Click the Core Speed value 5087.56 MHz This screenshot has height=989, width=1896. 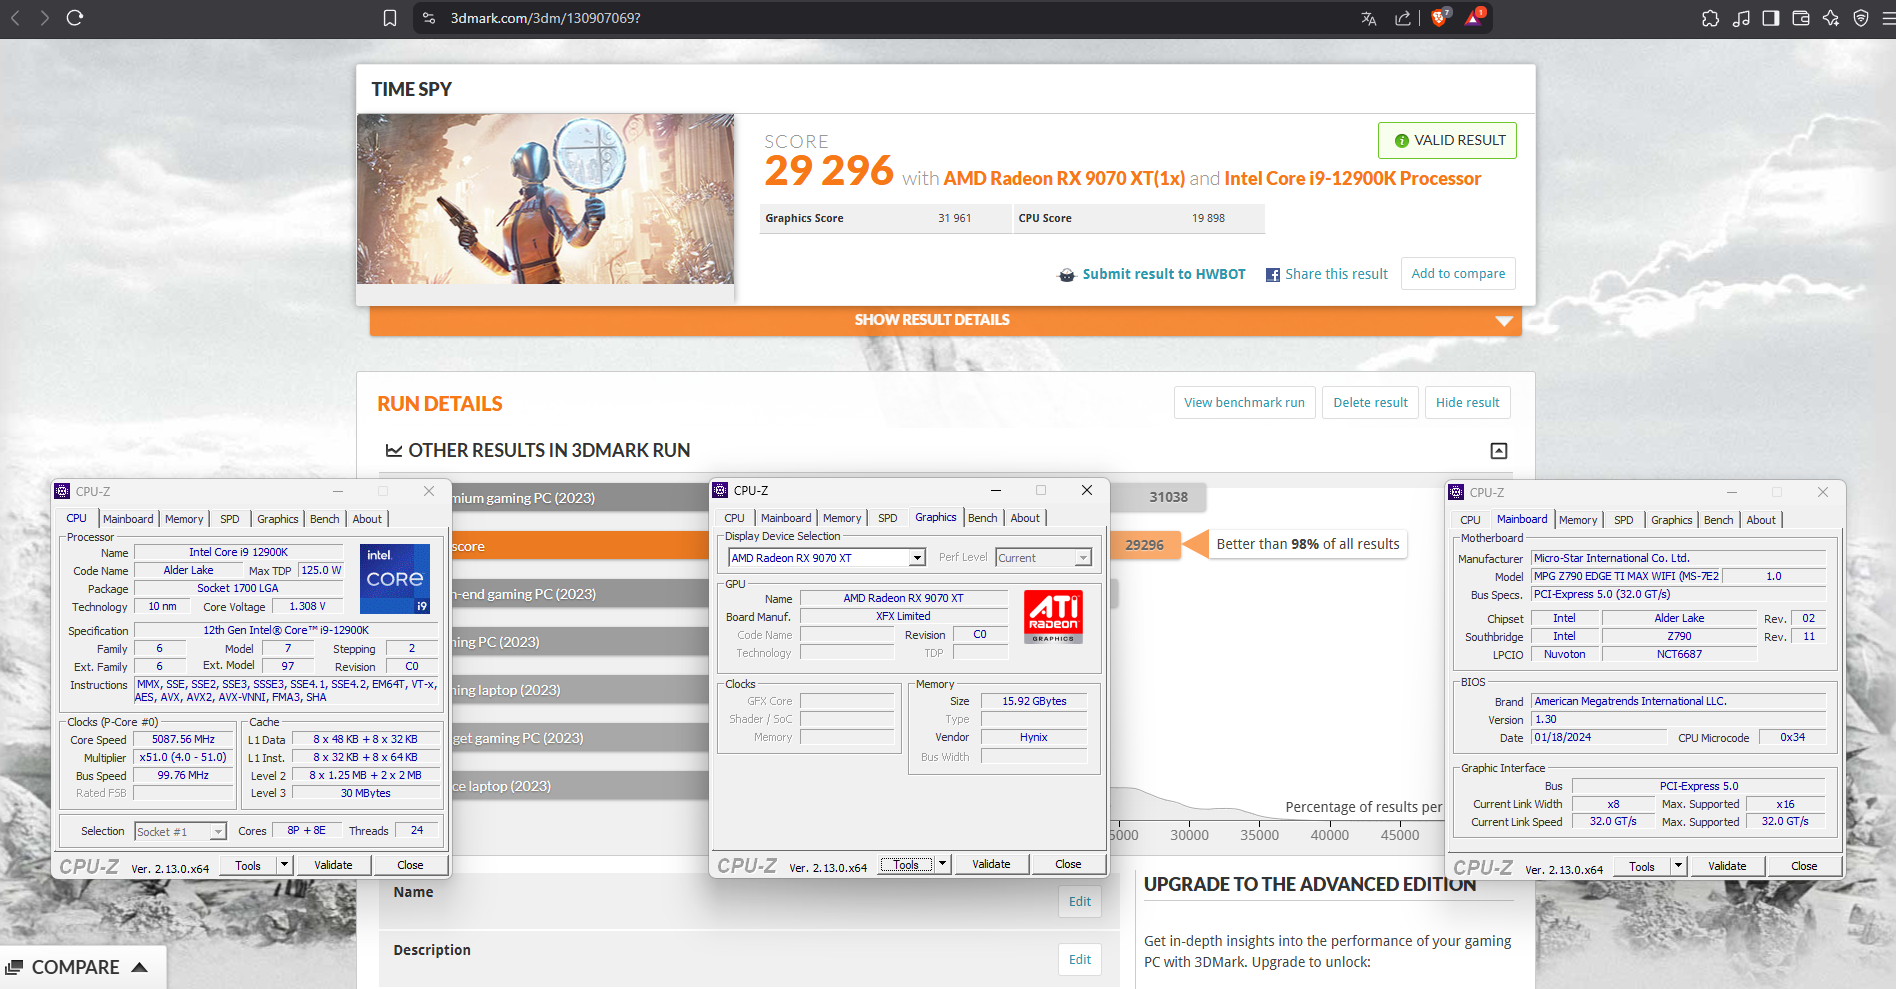pyautogui.click(x=183, y=739)
